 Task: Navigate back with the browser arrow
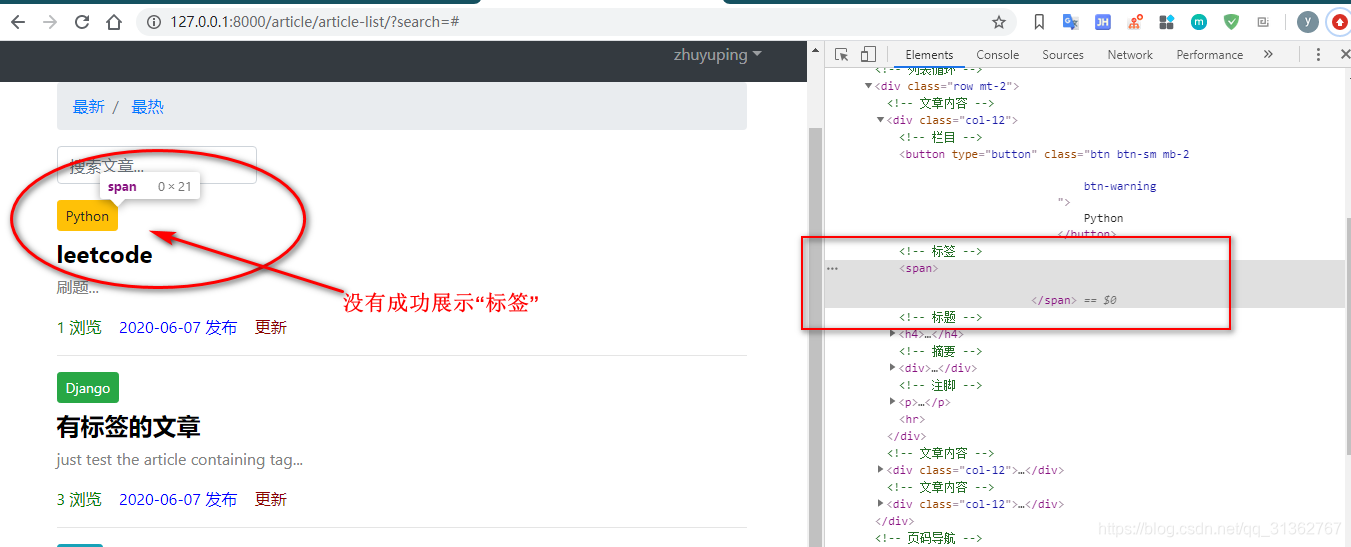(x=18, y=21)
